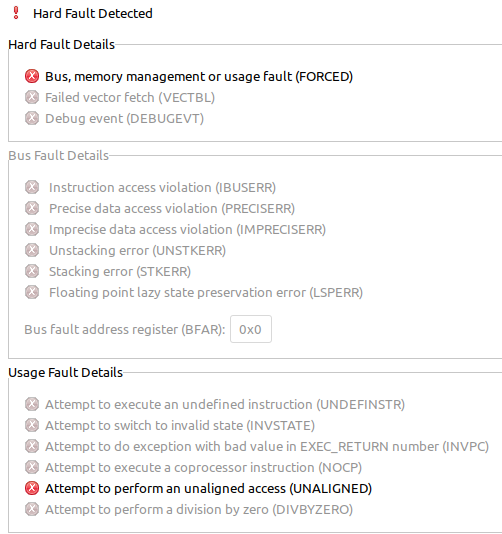502x534 pixels.
Task: Click the VECTBL failed vector fetch indicator icon
Action: (32, 97)
